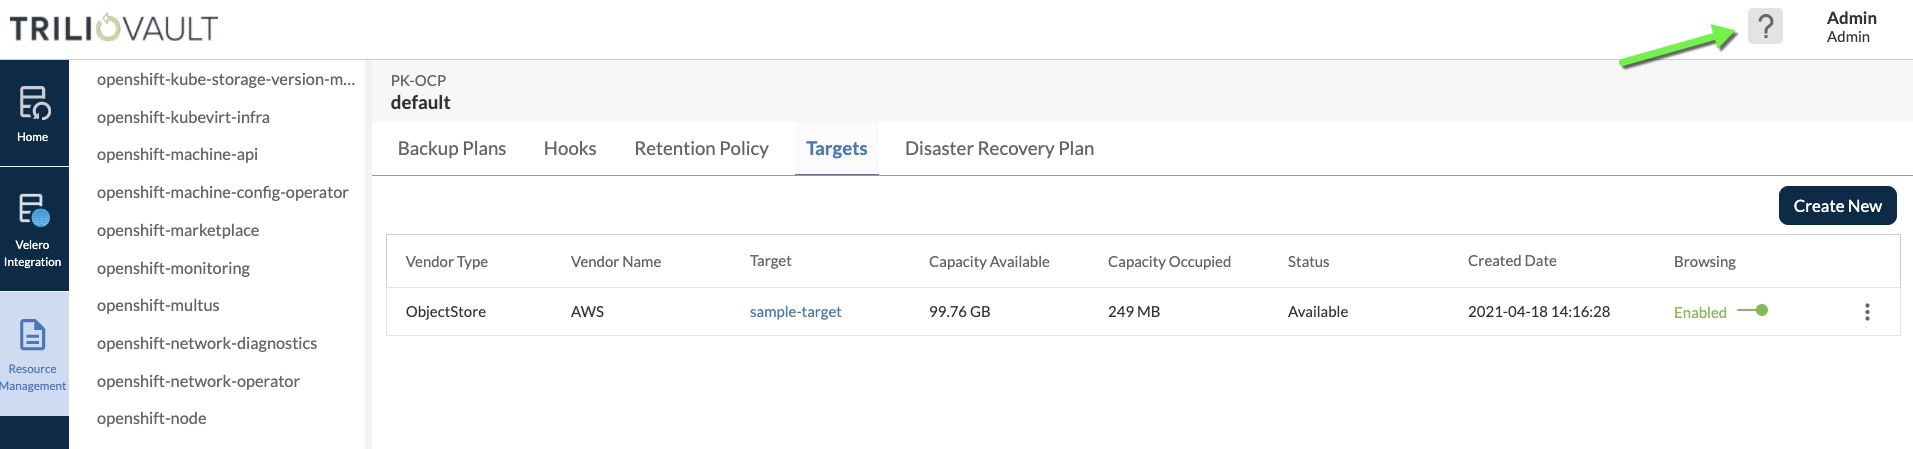Click the TrilioVault logo
Screen dimensions: 1913x449
tap(114, 28)
